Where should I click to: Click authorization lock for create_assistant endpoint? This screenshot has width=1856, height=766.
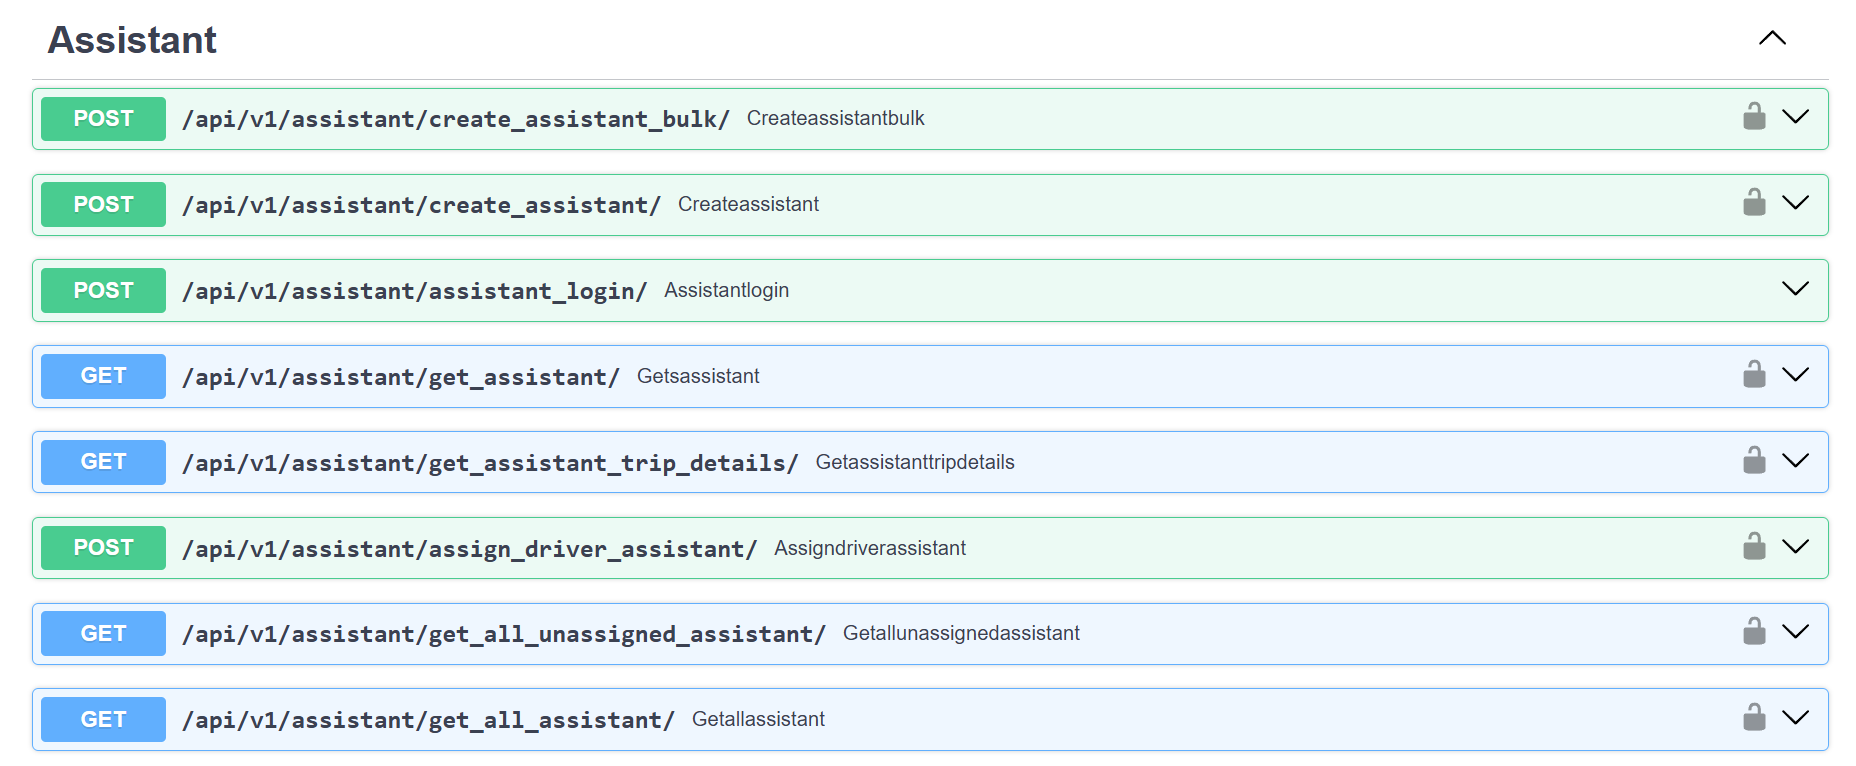[1754, 203]
